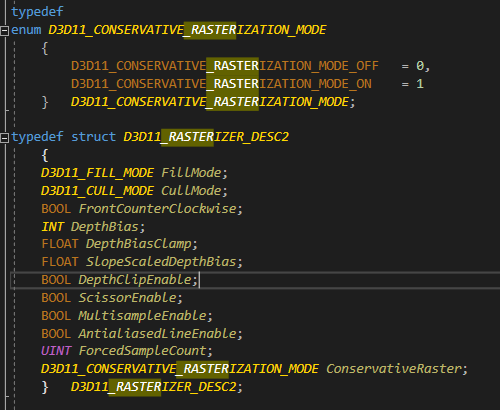Click the DepthBiasClamp member
Image resolution: width=500 pixels, height=410 pixels.
coord(139,244)
